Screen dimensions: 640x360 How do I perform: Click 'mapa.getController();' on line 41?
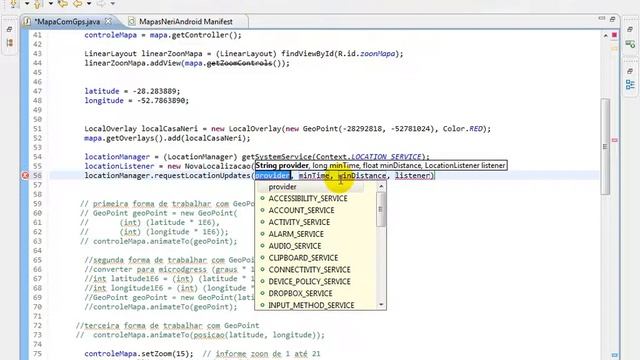click(196, 35)
